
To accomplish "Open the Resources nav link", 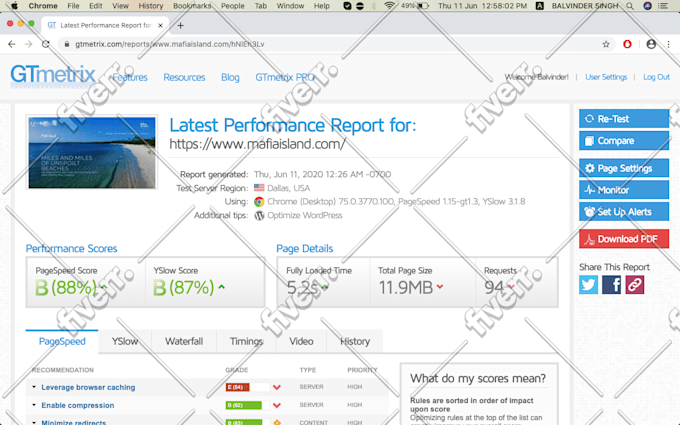I will [x=184, y=77].
